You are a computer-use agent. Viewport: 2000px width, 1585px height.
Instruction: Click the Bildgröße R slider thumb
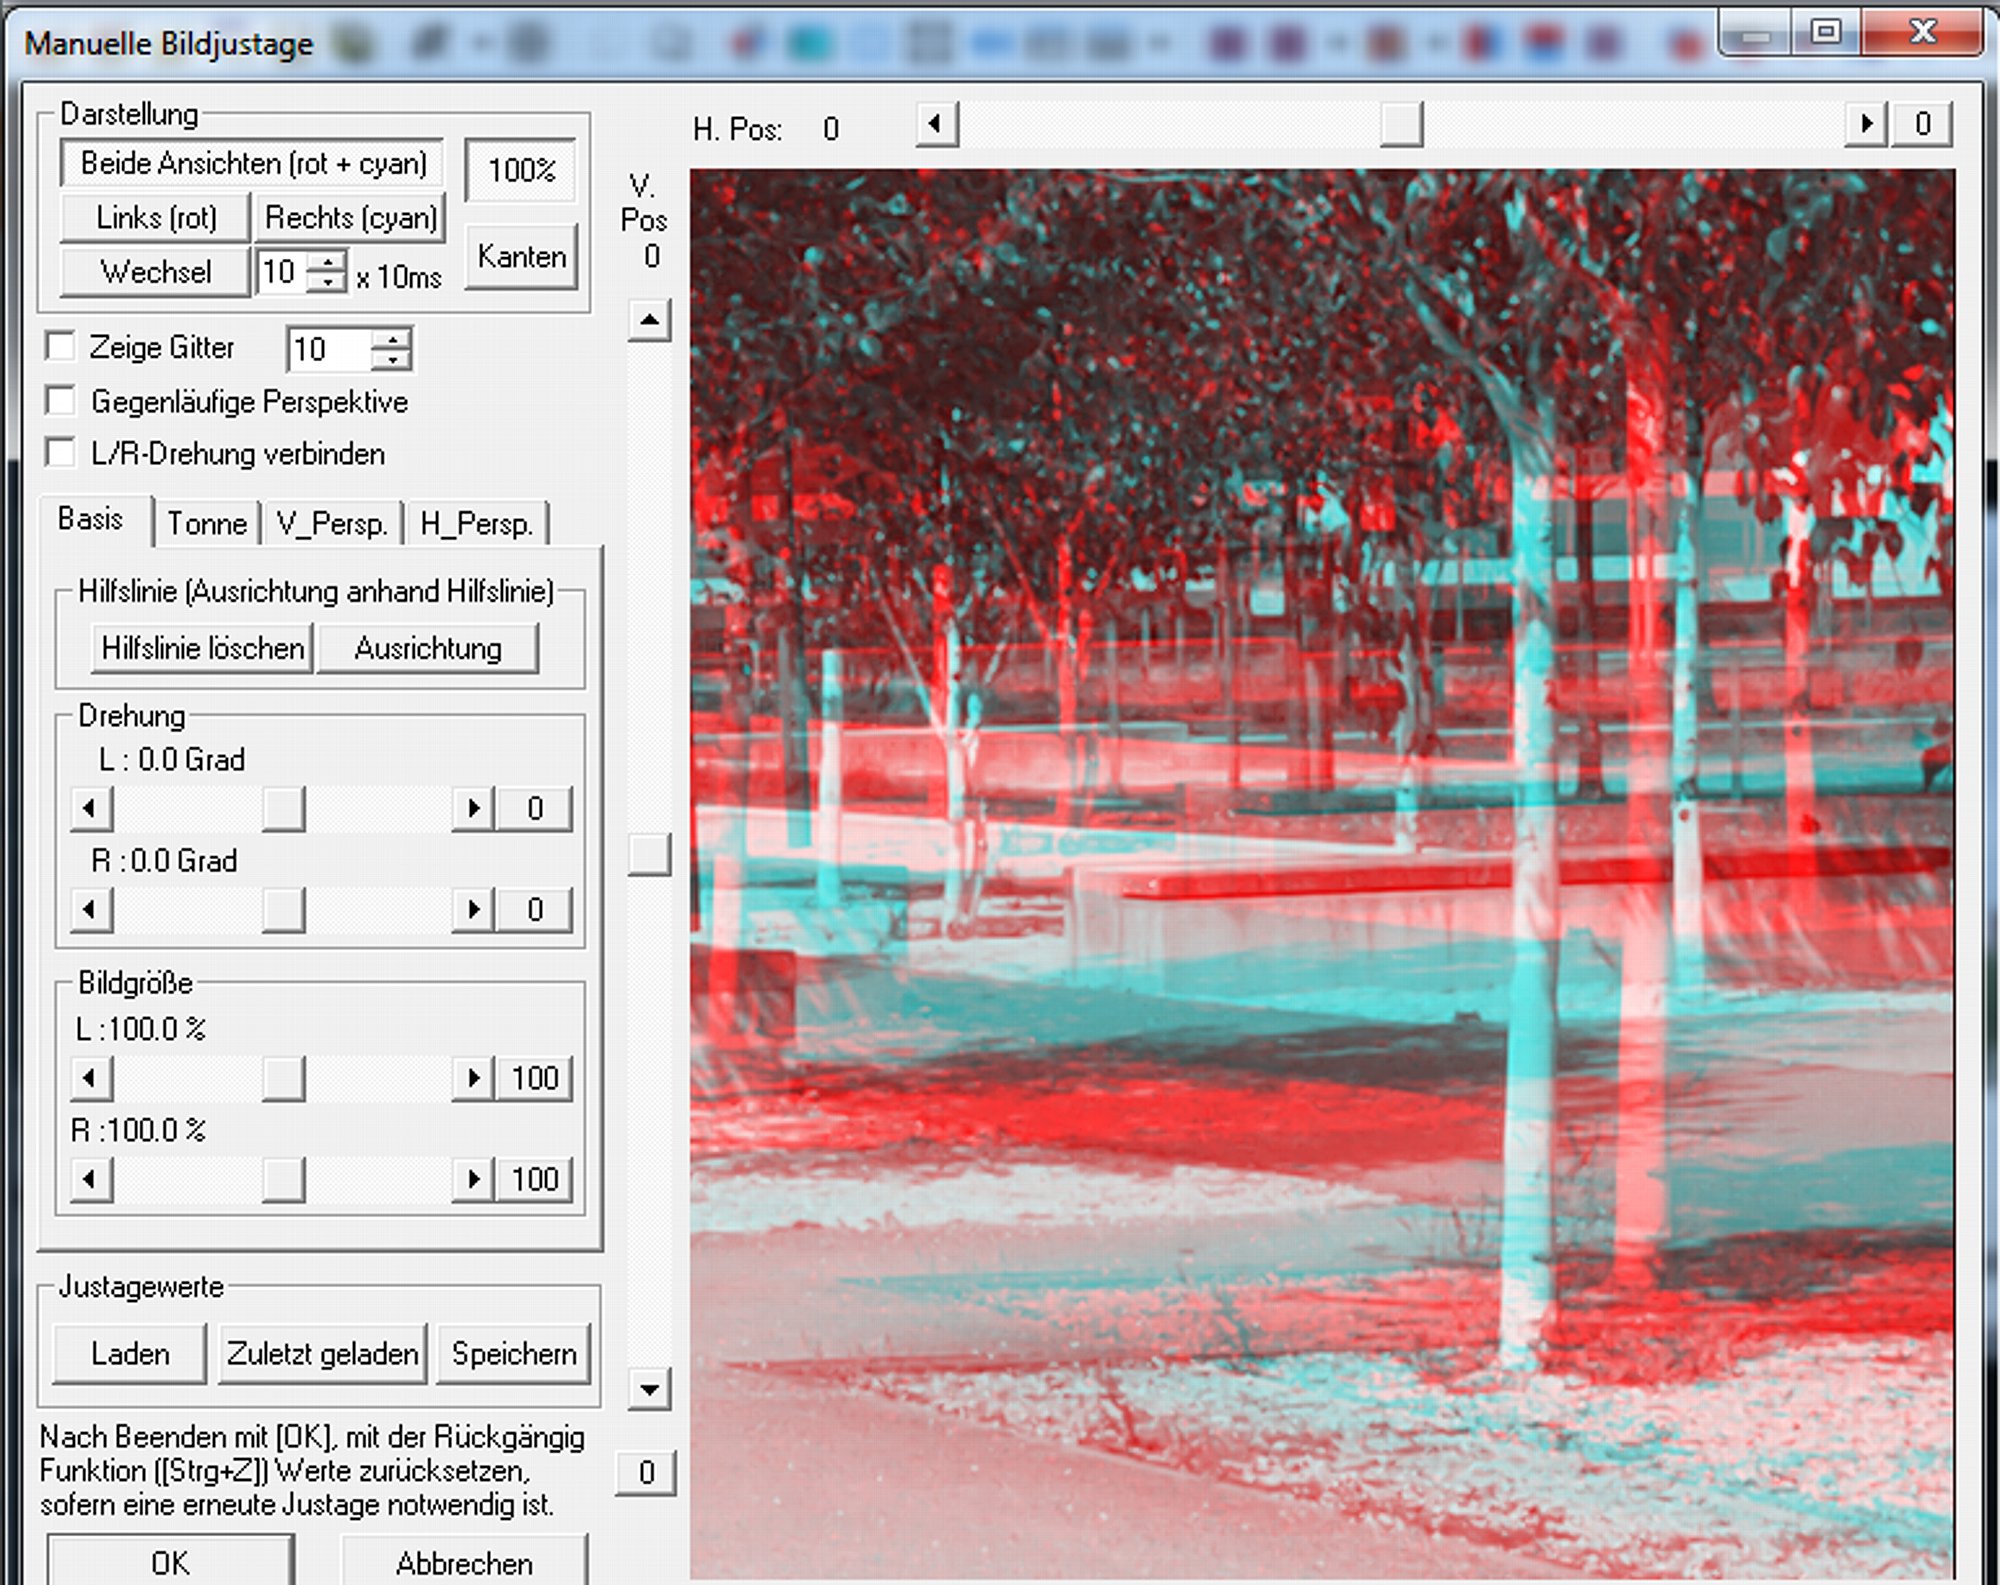[283, 1180]
